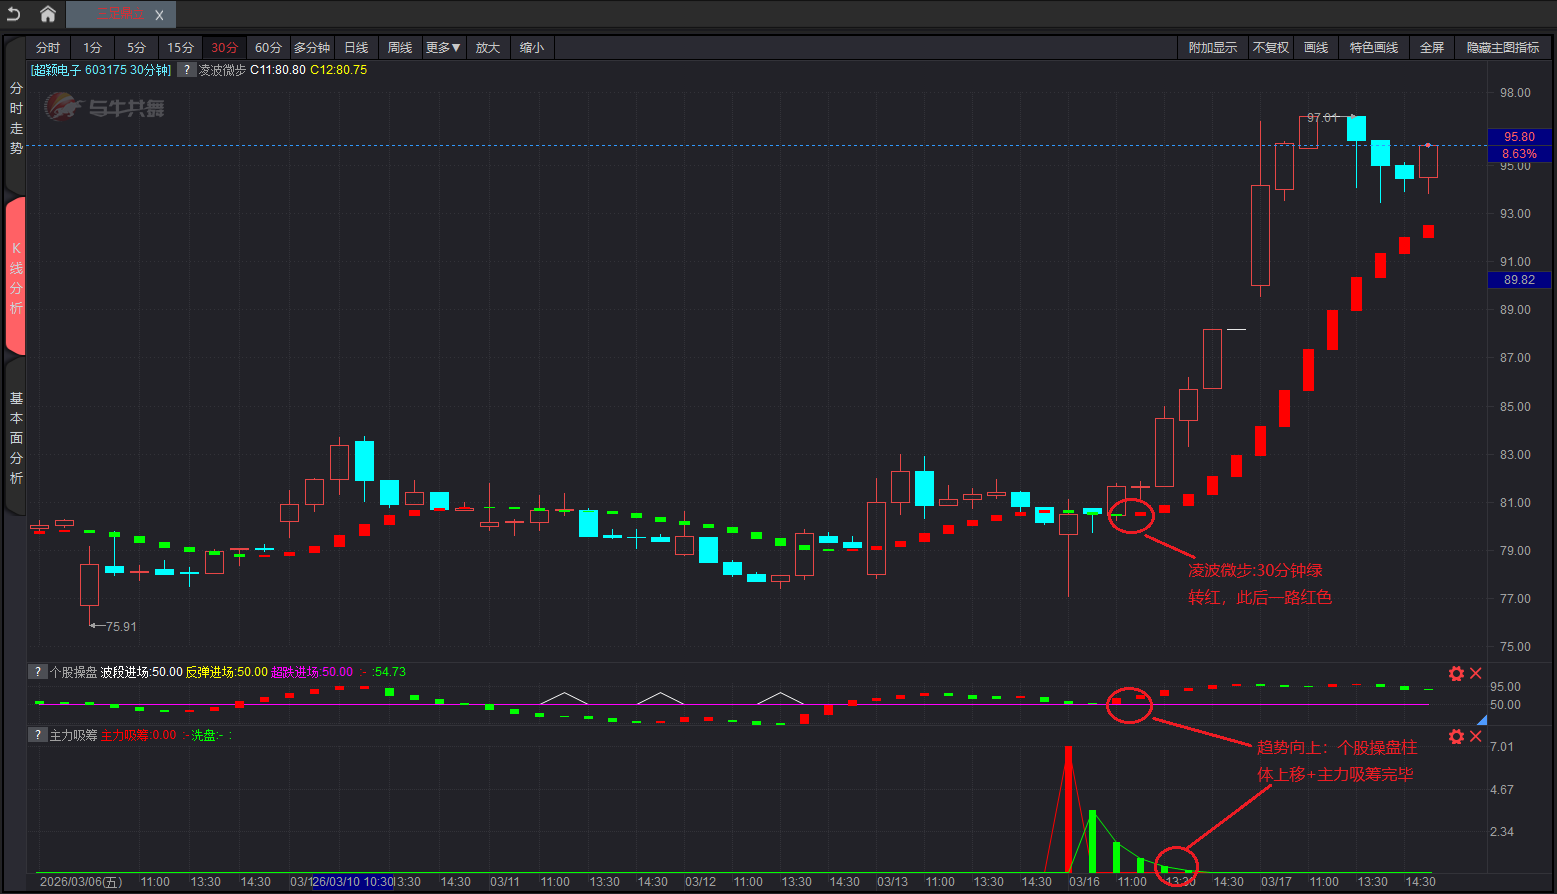Click the blue triangle corner marker
Image resolution: width=1557 pixels, height=894 pixels.
tap(1482, 719)
